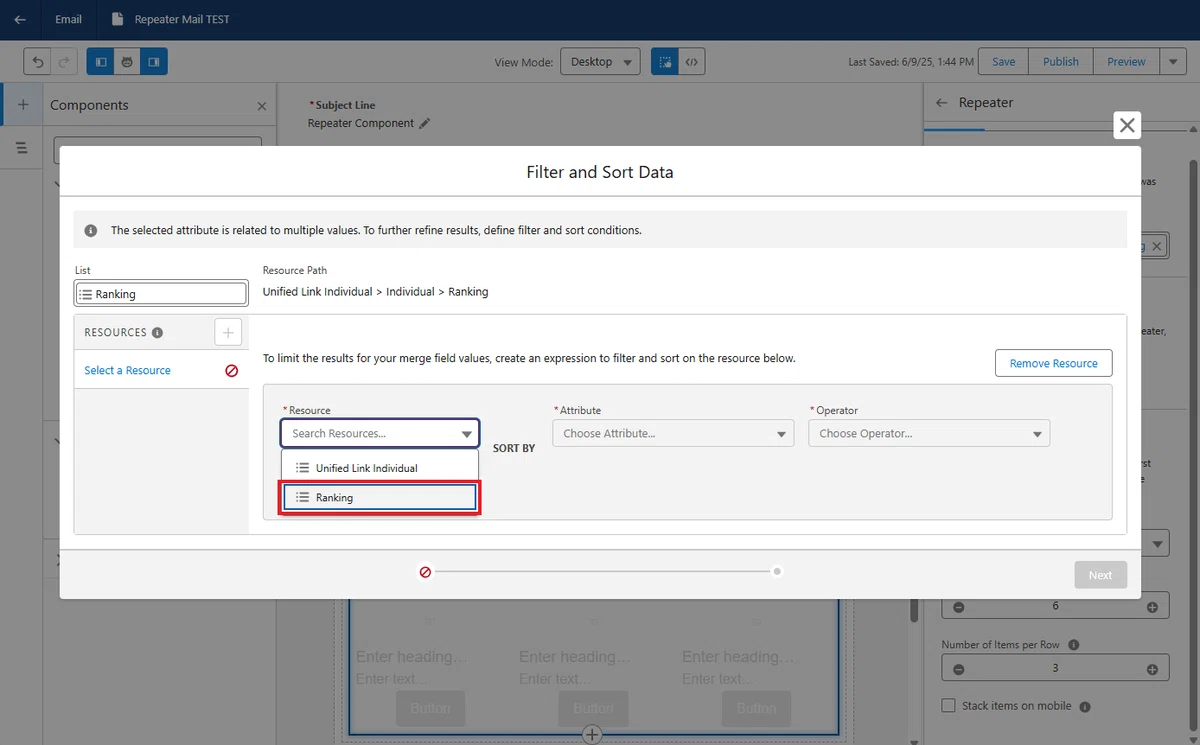
Task: Open the Repeater Mail TEST tab
Action: 170,19
